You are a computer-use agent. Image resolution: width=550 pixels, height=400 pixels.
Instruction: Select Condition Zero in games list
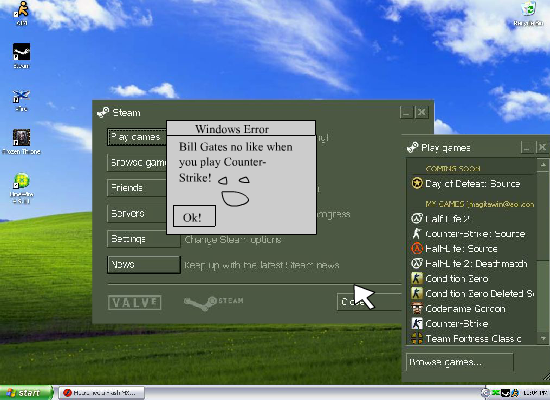click(472, 279)
